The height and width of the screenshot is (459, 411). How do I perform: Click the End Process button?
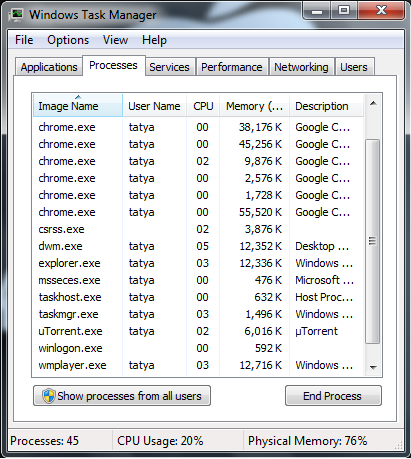(x=333, y=396)
